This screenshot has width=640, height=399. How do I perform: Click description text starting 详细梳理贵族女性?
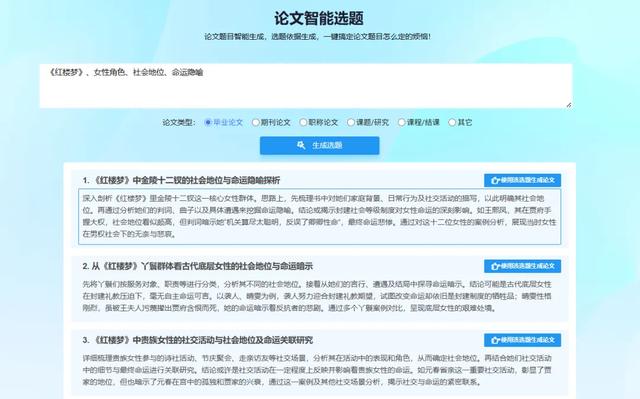click(317, 370)
